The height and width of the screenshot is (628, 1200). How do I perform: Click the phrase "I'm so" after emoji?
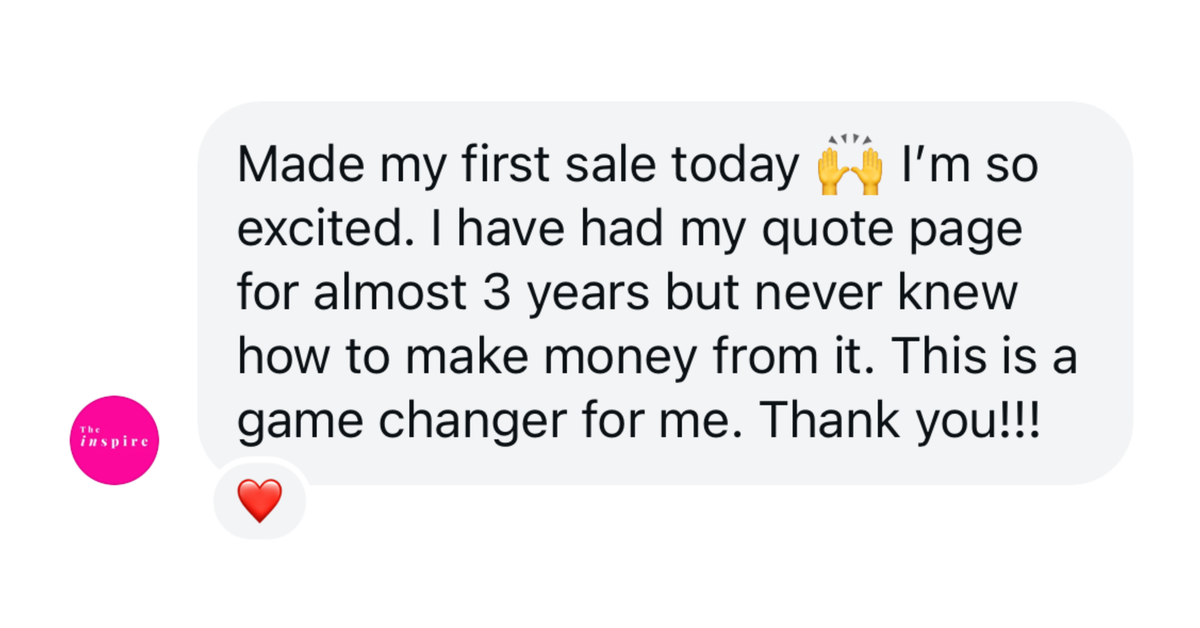[x=969, y=167]
